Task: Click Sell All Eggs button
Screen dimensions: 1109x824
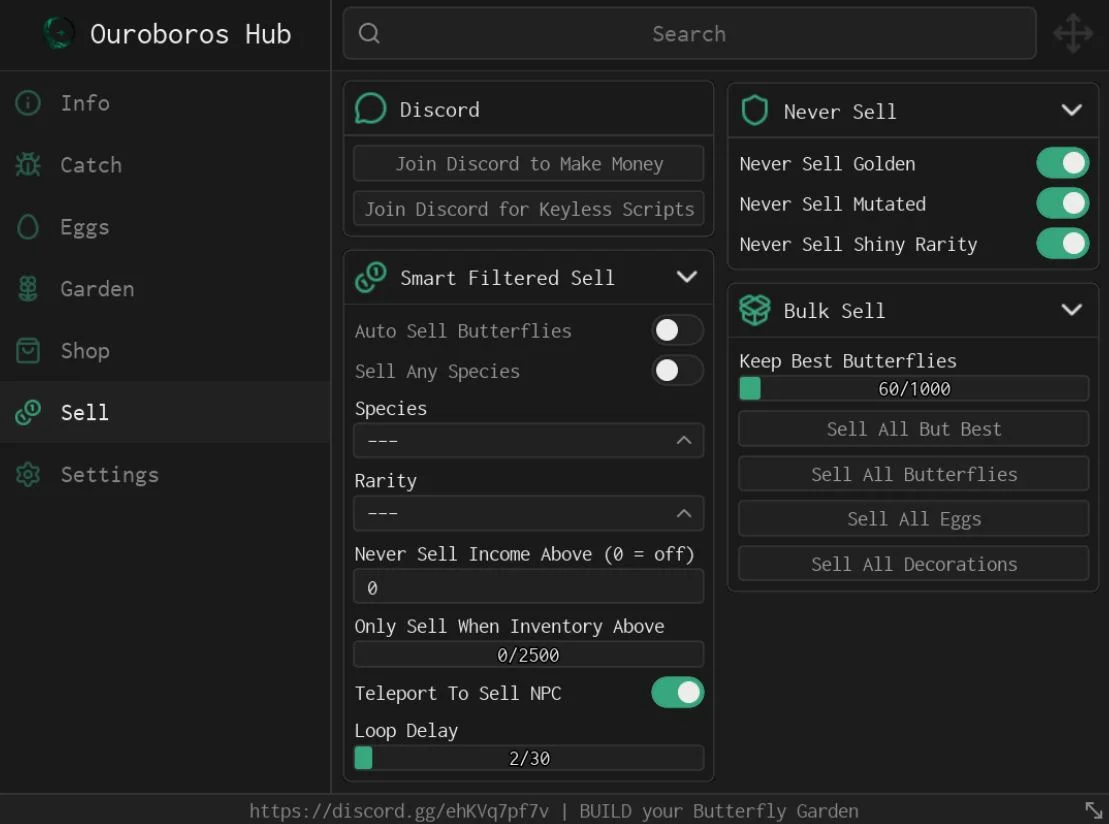Action: tap(914, 519)
